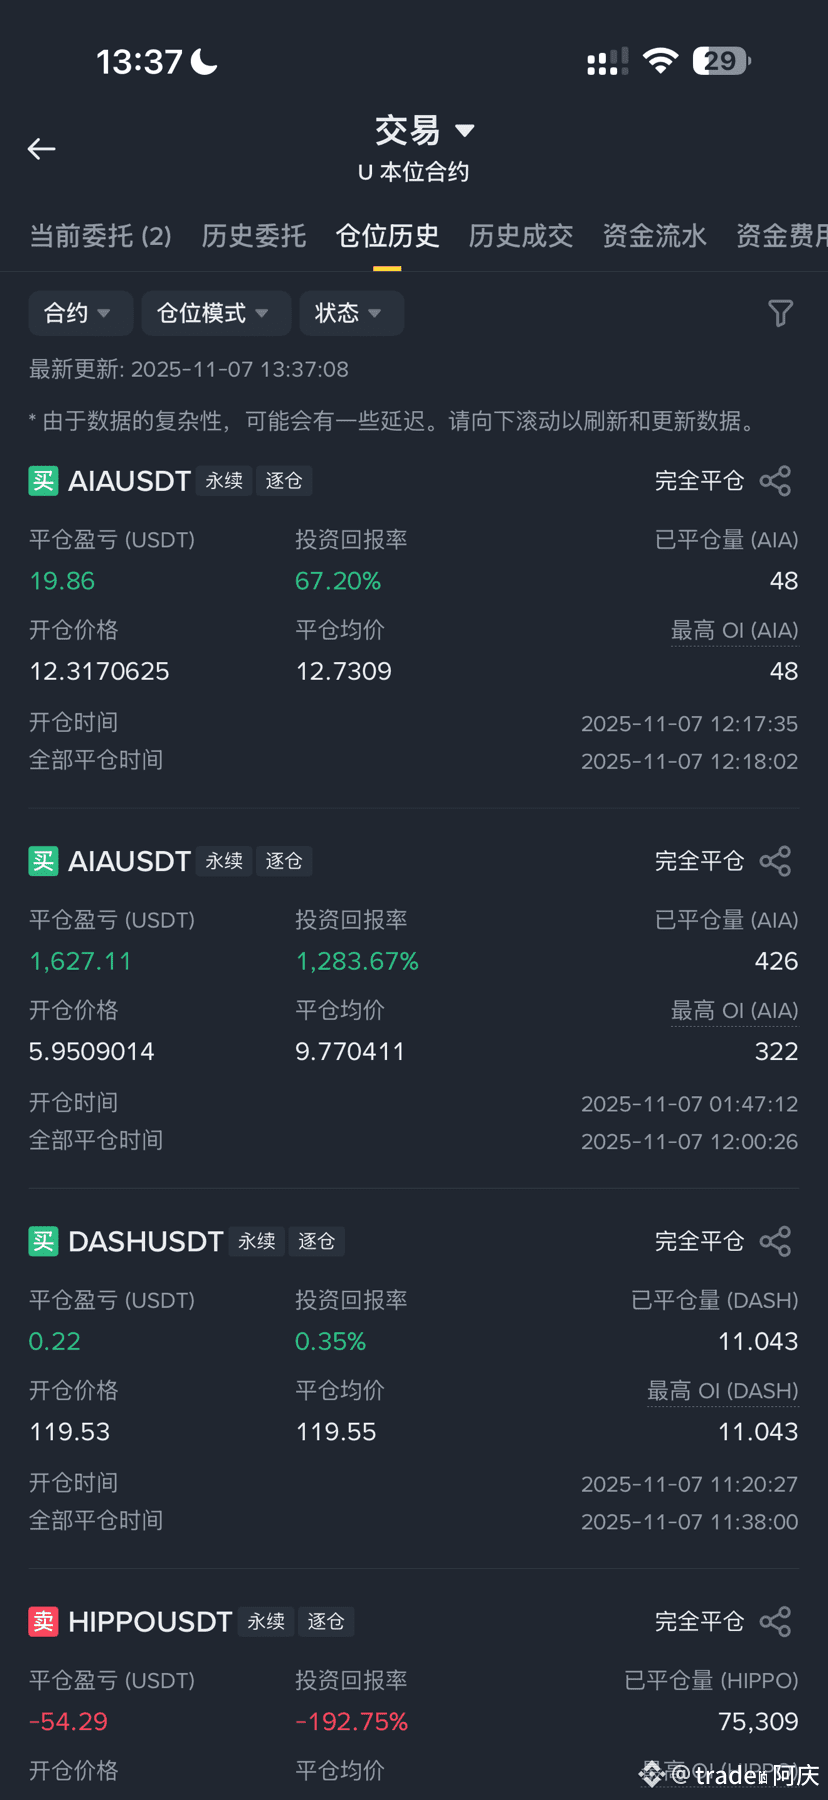Switch to the 历史成交 tab
Image resolution: width=828 pixels, height=1800 pixels.
pos(521,236)
